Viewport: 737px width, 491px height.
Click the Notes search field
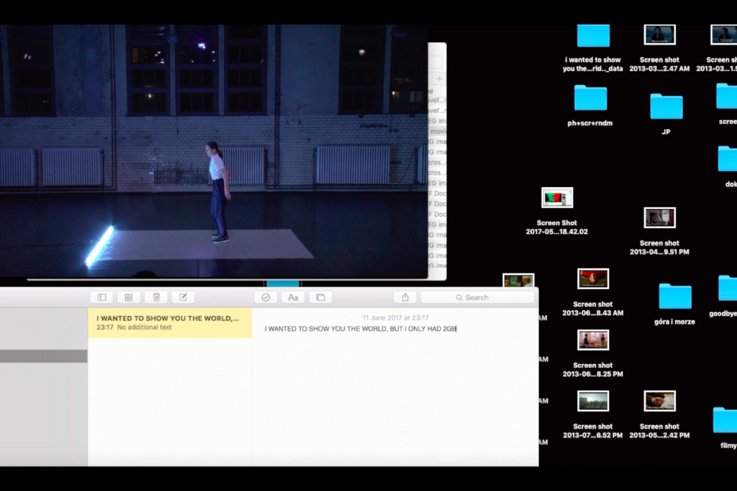pos(477,297)
